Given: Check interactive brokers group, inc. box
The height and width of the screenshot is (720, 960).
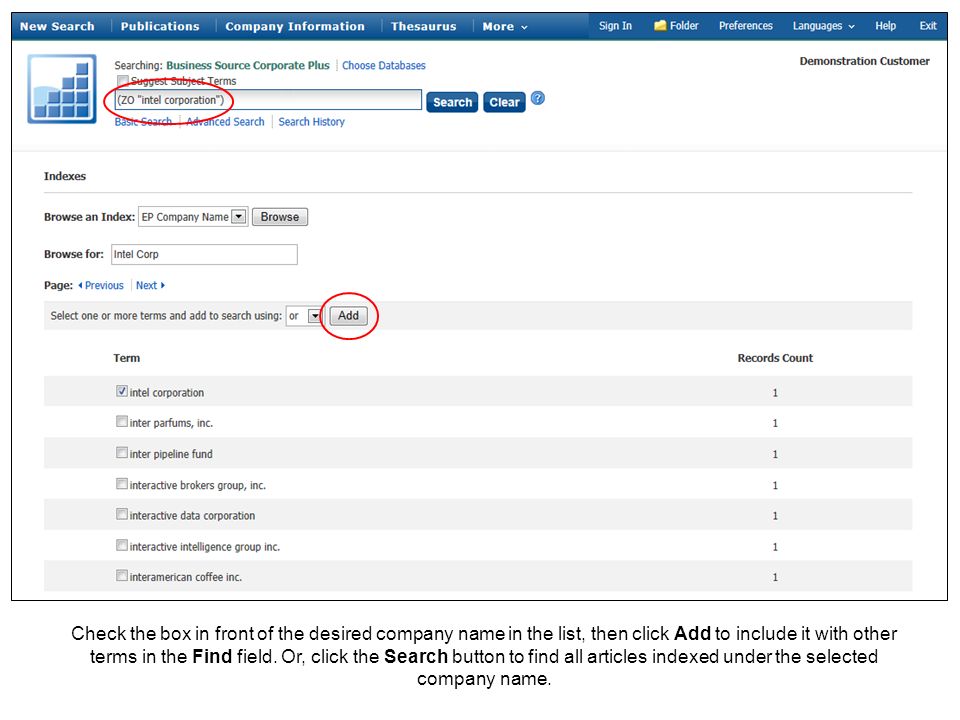Looking at the screenshot, I should point(122,484).
